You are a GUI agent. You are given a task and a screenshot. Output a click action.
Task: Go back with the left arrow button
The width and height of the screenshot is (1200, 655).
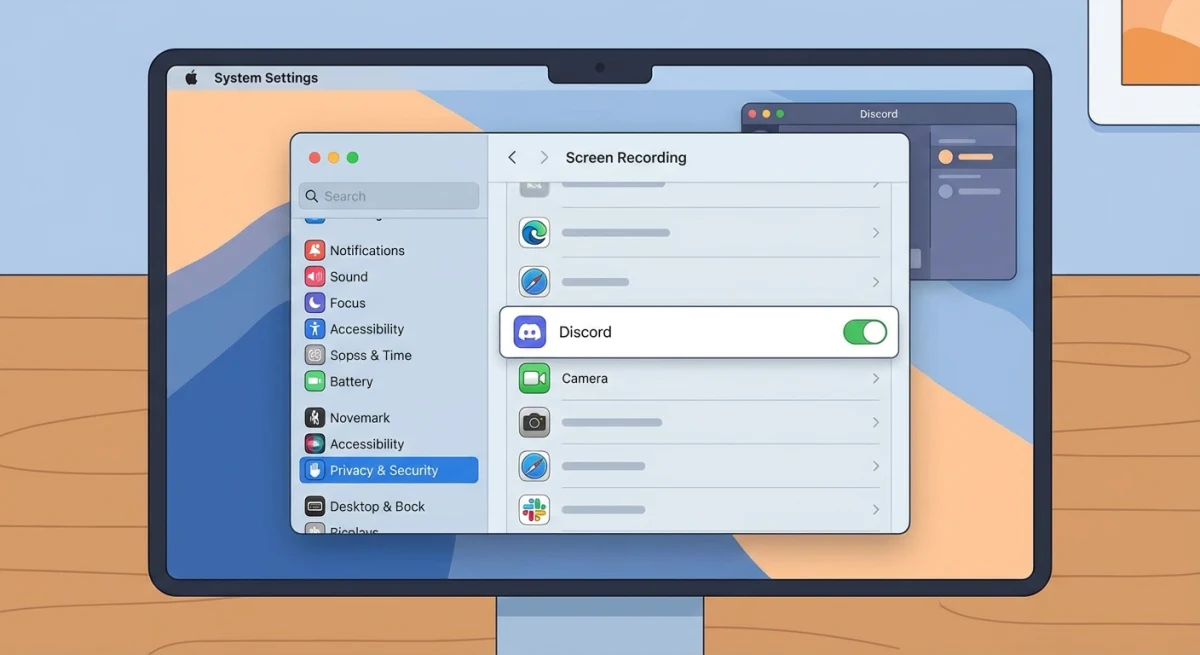click(x=512, y=157)
